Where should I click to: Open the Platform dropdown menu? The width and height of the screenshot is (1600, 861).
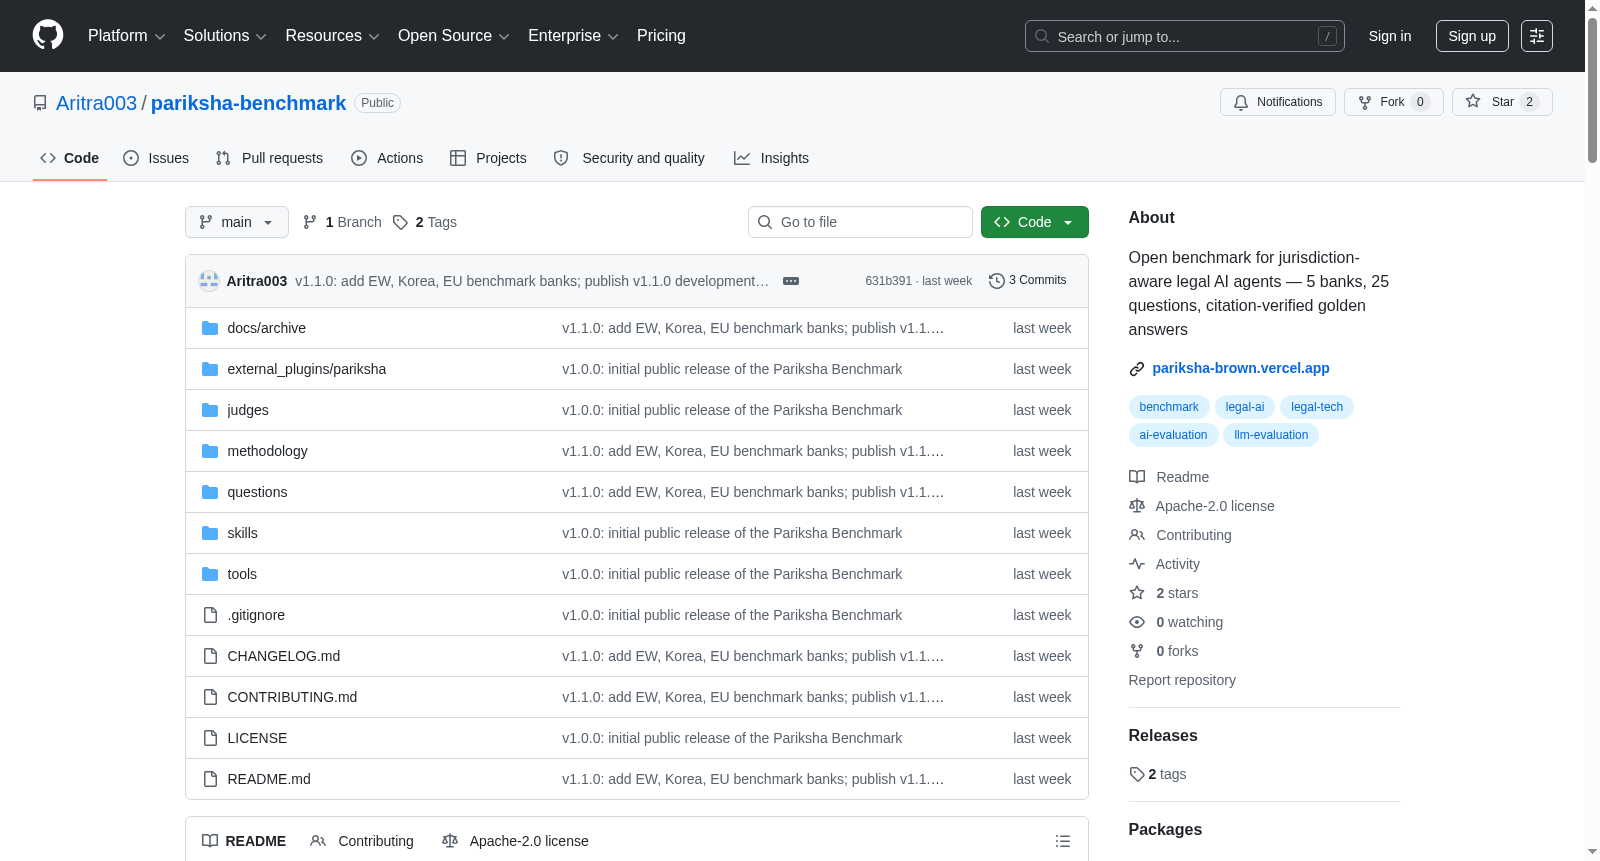click(126, 36)
